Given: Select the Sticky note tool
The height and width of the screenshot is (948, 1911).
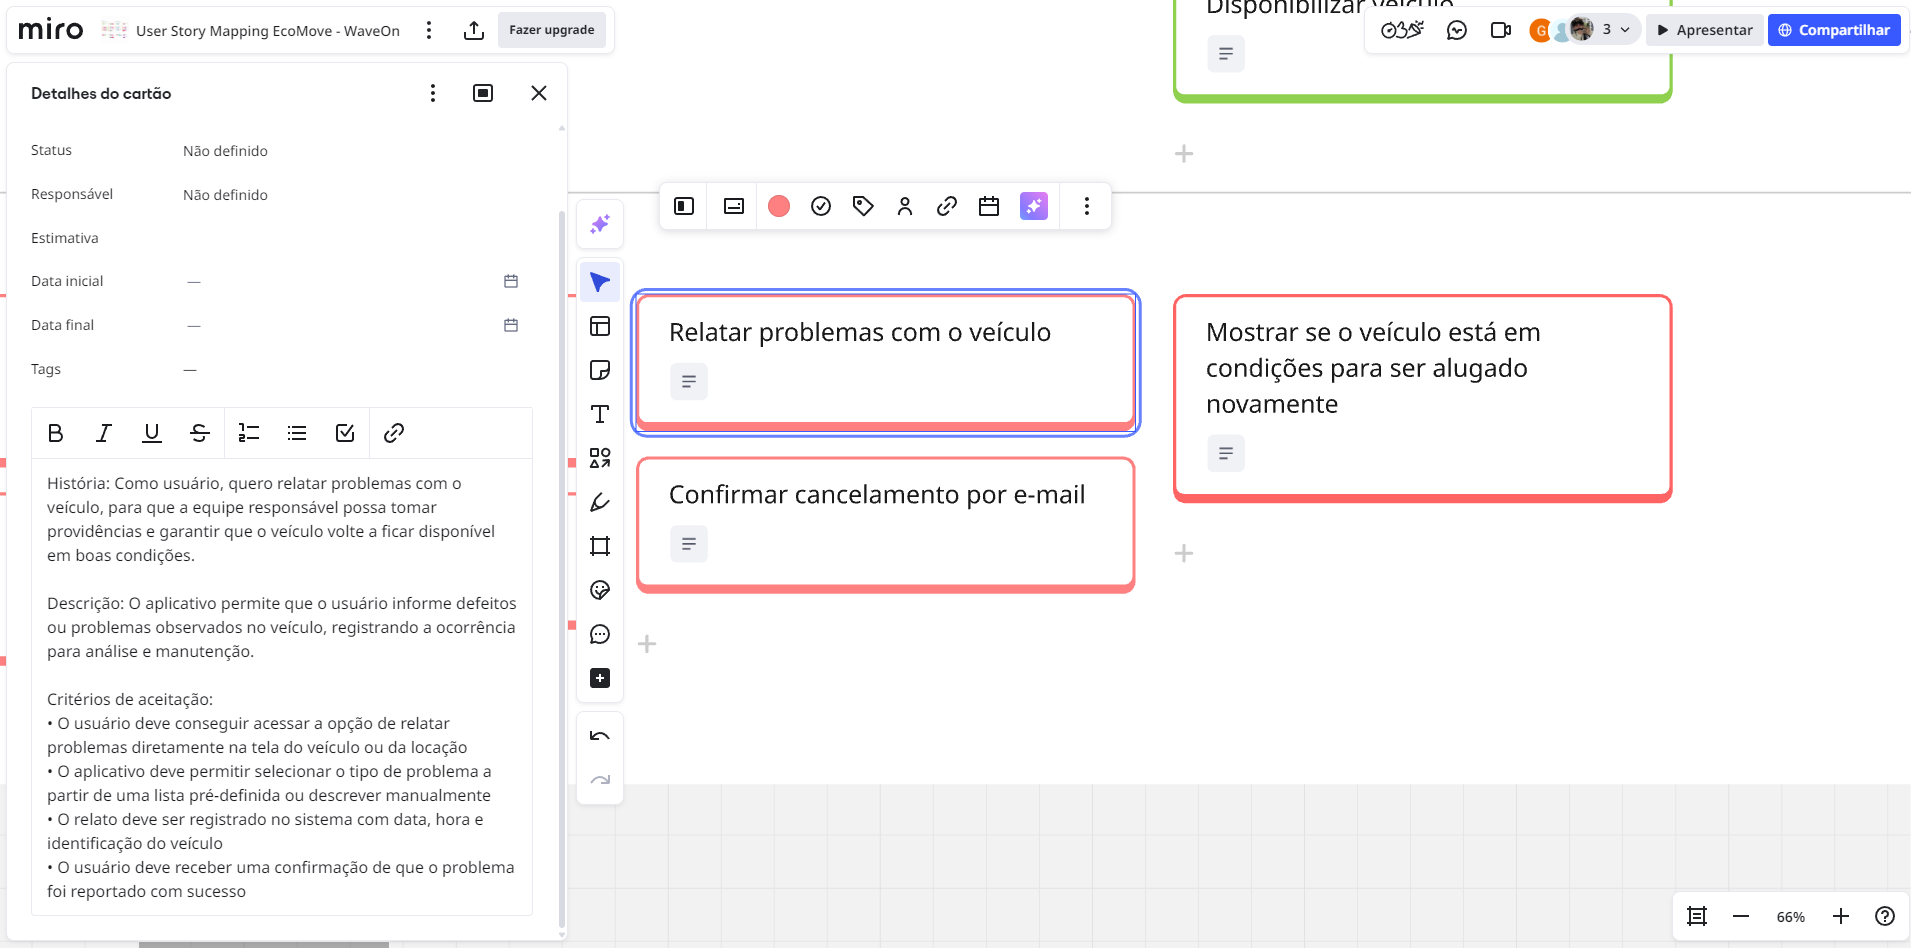Looking at the screenshot, I should [x=600, y=370].
